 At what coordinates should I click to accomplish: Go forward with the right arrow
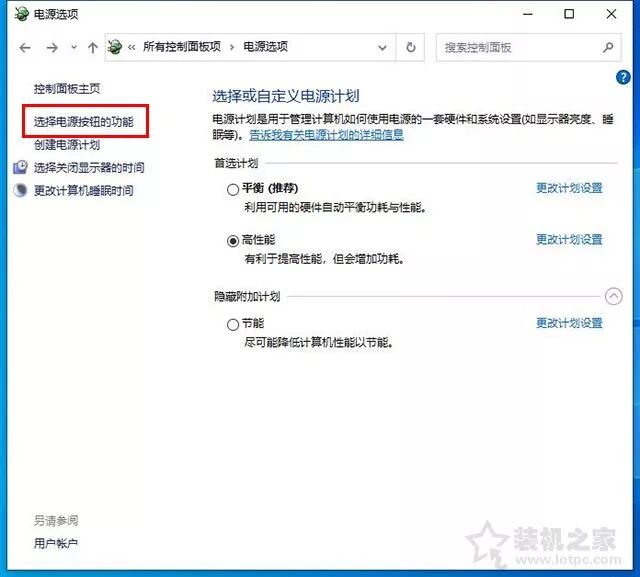(x=52, y=48)
